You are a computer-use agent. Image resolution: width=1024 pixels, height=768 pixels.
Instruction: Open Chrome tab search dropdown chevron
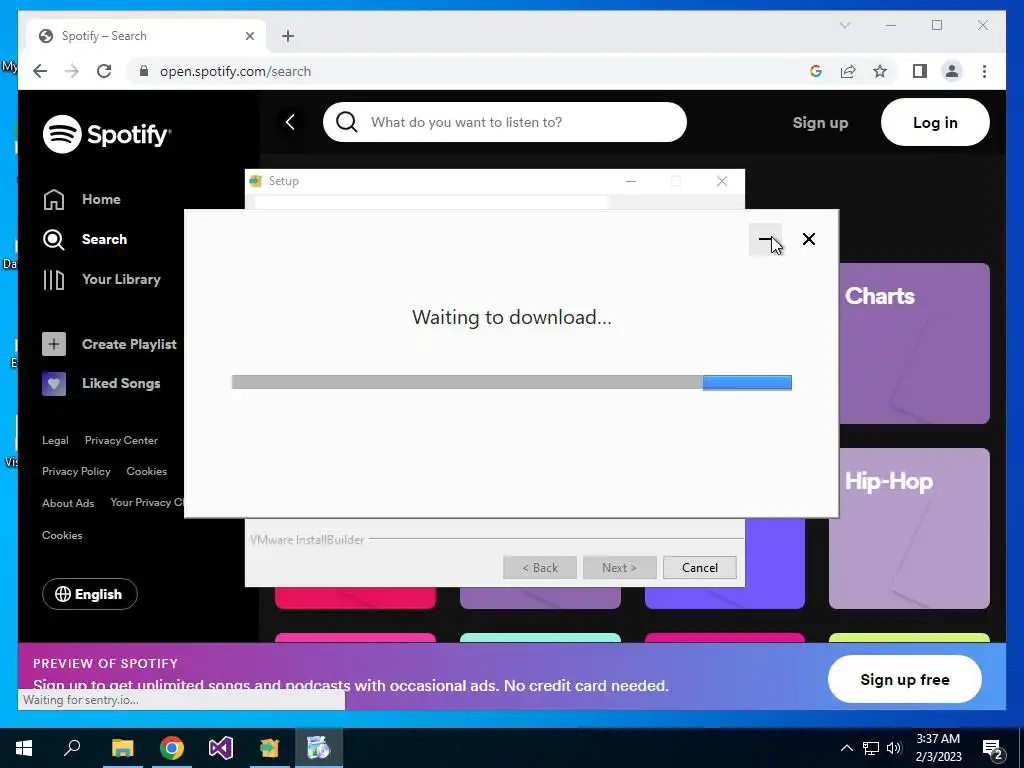click(x=844, y=25)
